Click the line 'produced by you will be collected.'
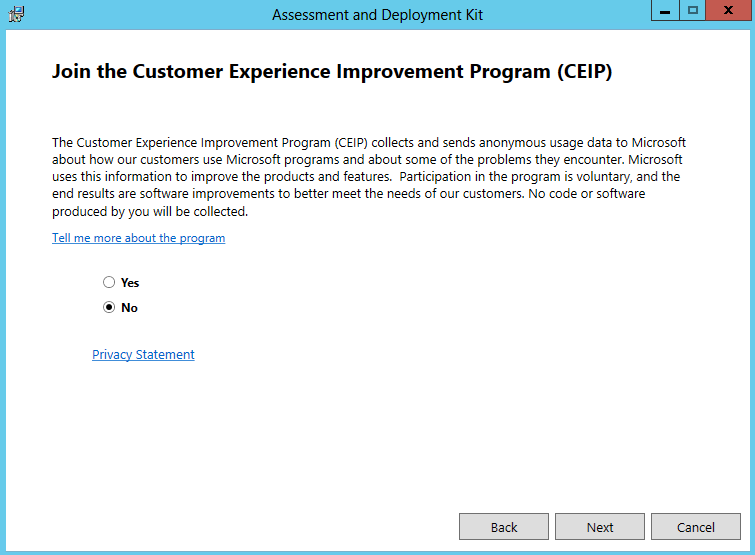This screenshot has height=555, width=755. (150, 211)
